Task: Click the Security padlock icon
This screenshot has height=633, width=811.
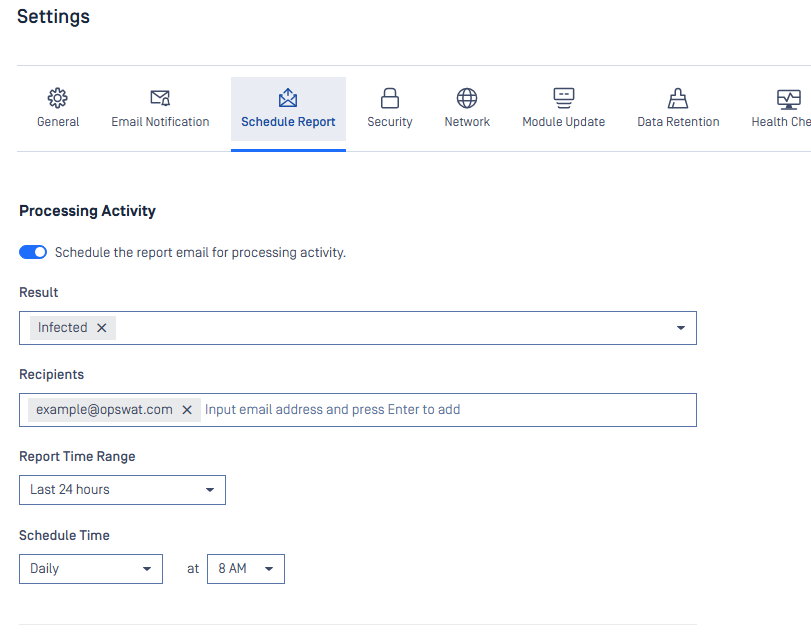Action: coord(390,98)
